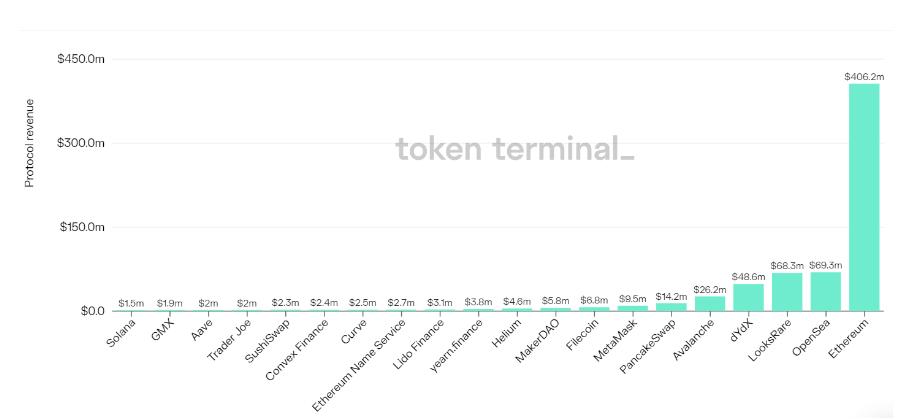Click the $450.0m y-axis tick
Image resolution: width=899 pixels, height=420 pixels.
(81, 59)
